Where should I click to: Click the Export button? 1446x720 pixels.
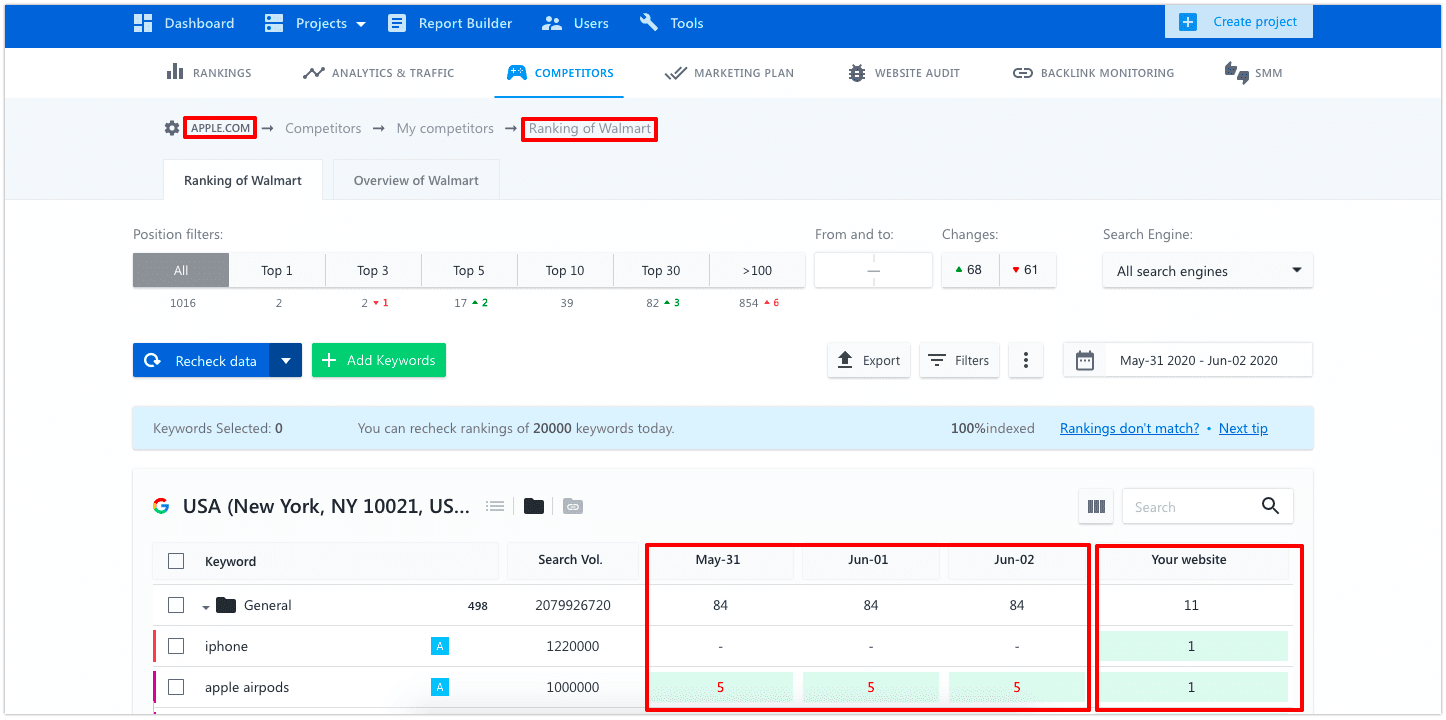coord(869,360)
